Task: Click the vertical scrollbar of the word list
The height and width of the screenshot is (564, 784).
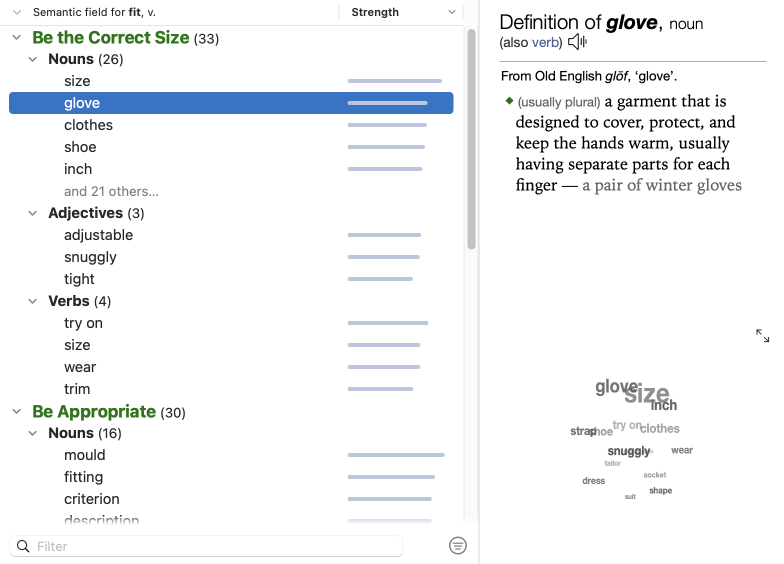Action: pyautogui.click(x=471, y=140)
